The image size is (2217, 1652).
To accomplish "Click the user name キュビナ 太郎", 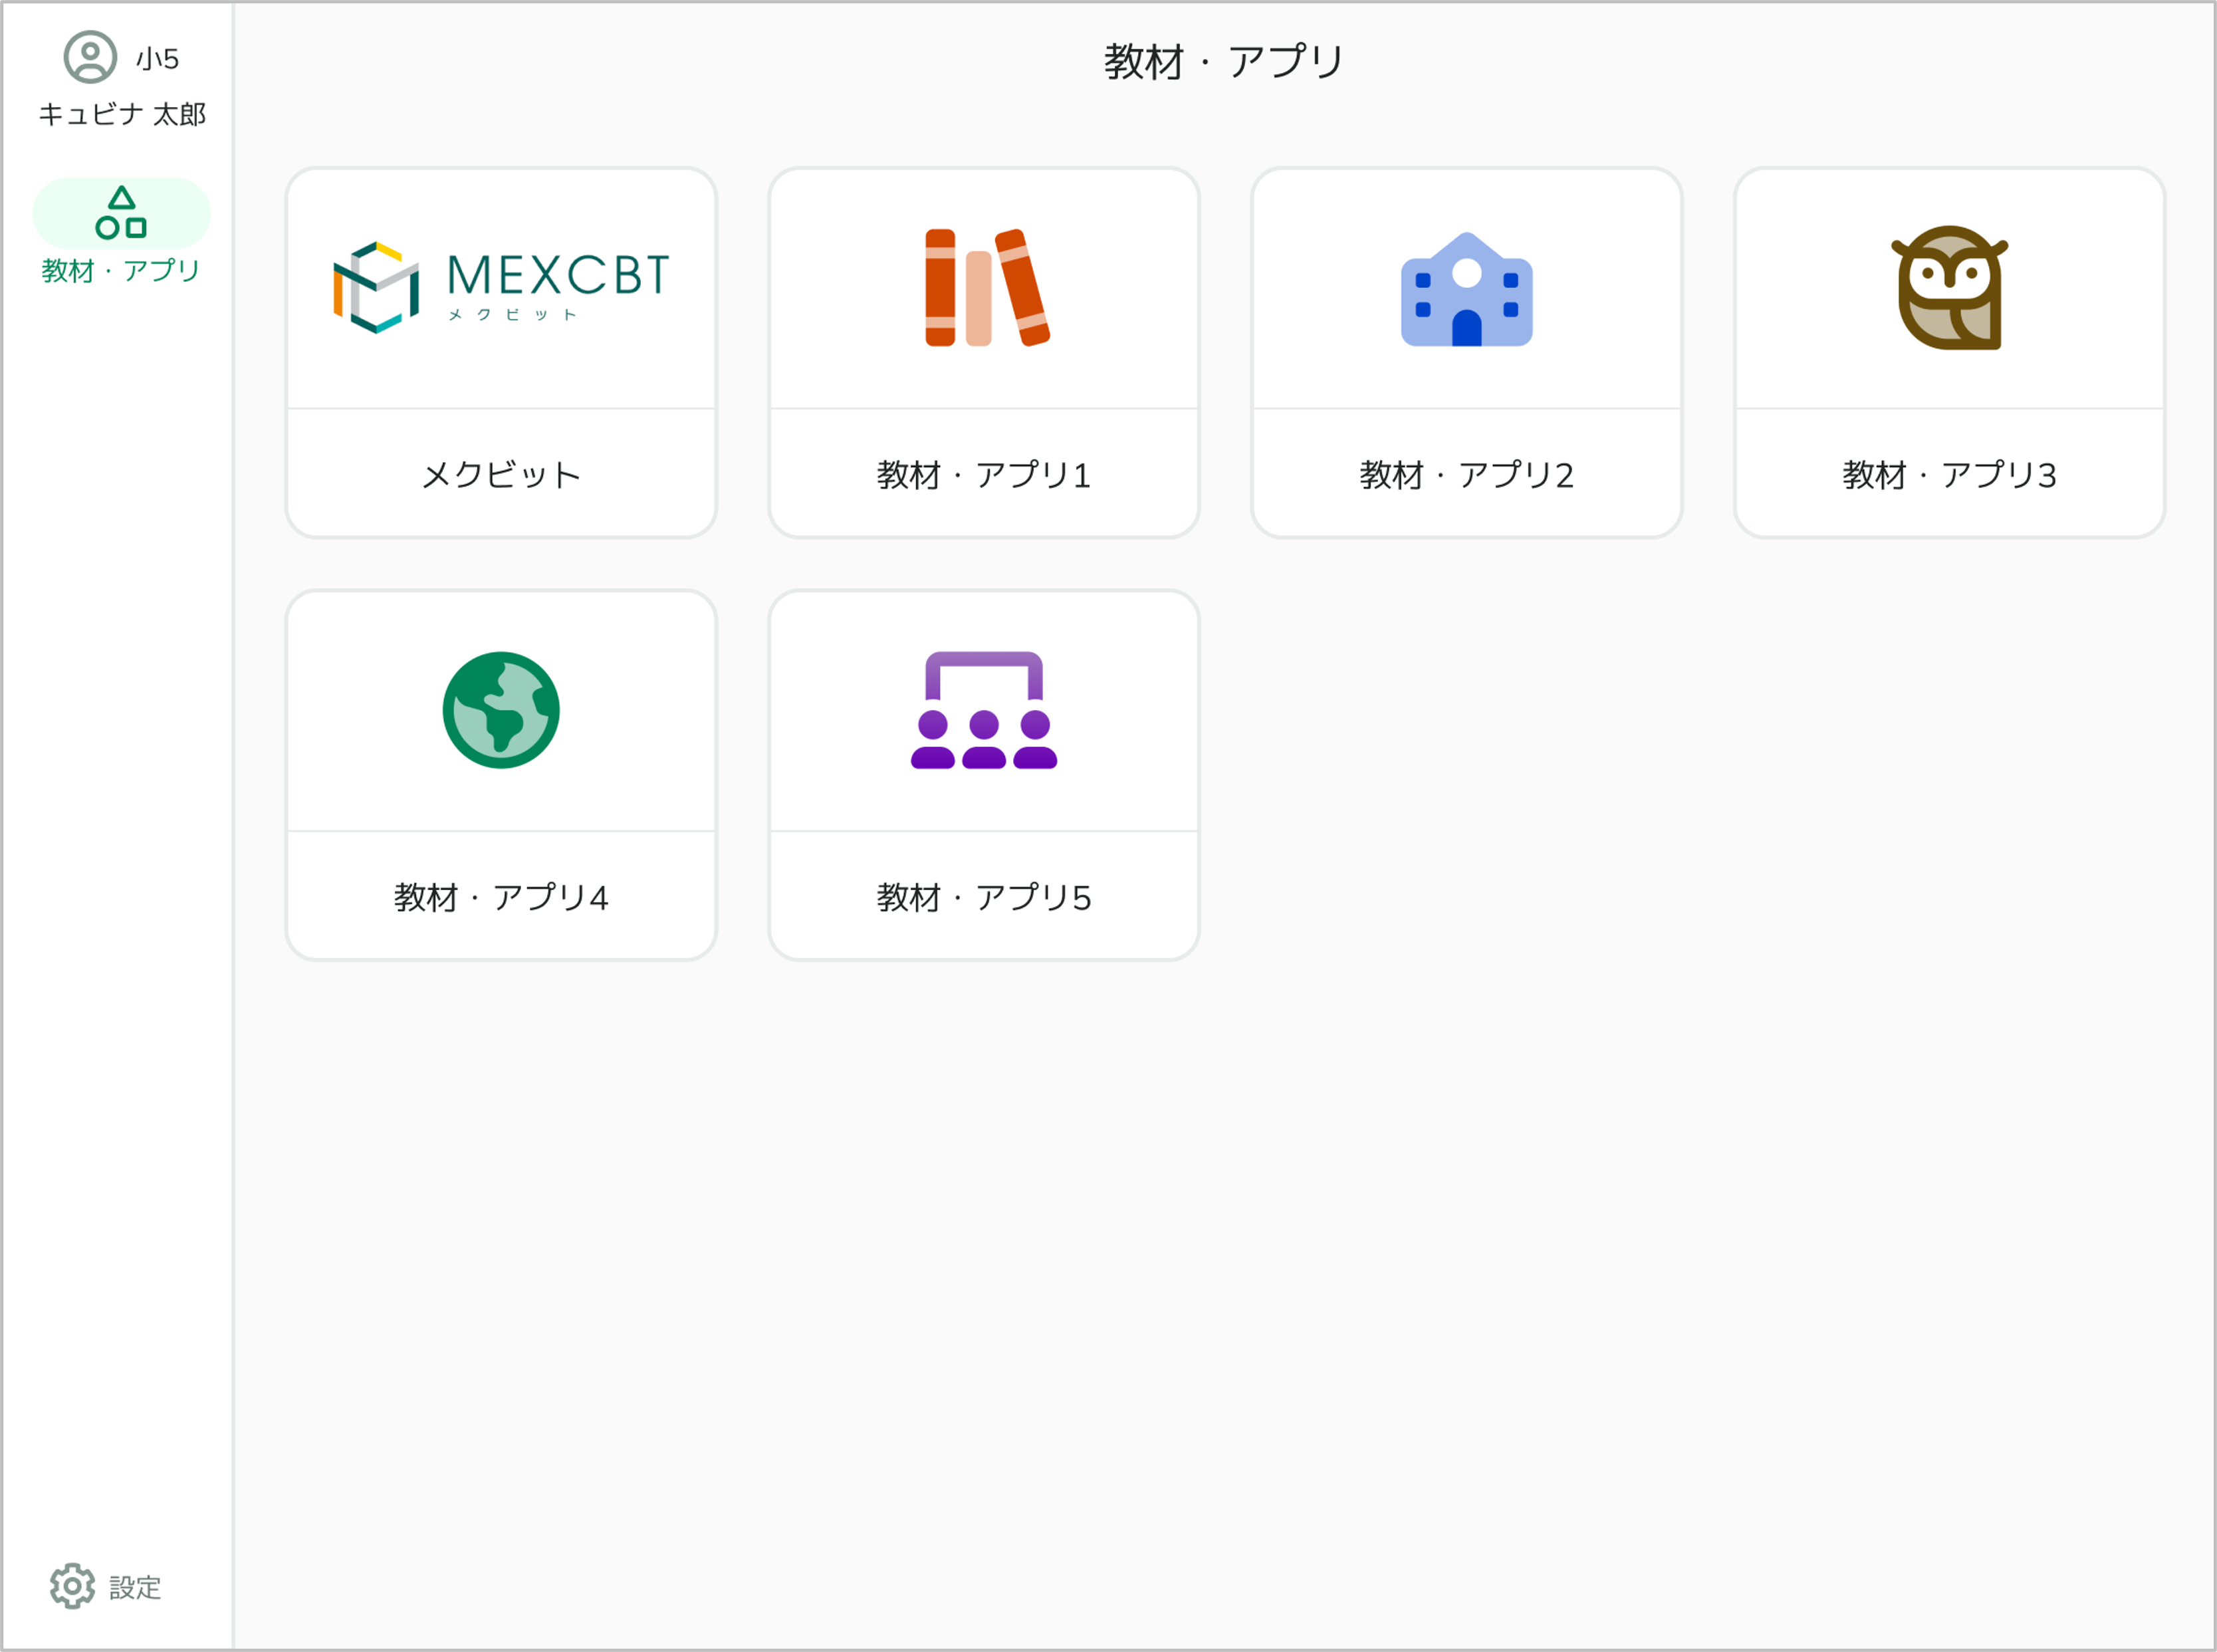I will click(x=122, y=114).
